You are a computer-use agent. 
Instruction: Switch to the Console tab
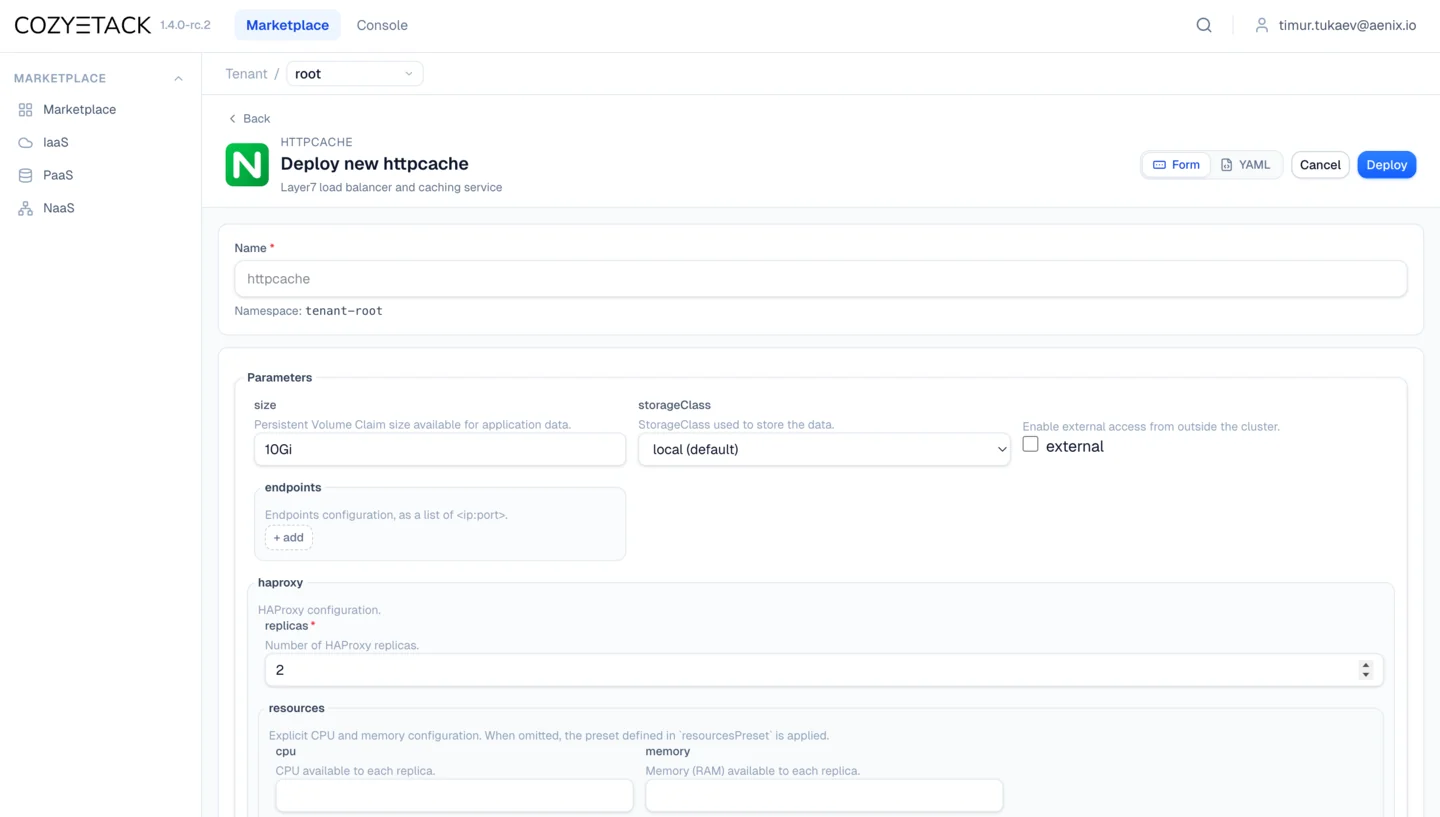(x=382, y=25)
